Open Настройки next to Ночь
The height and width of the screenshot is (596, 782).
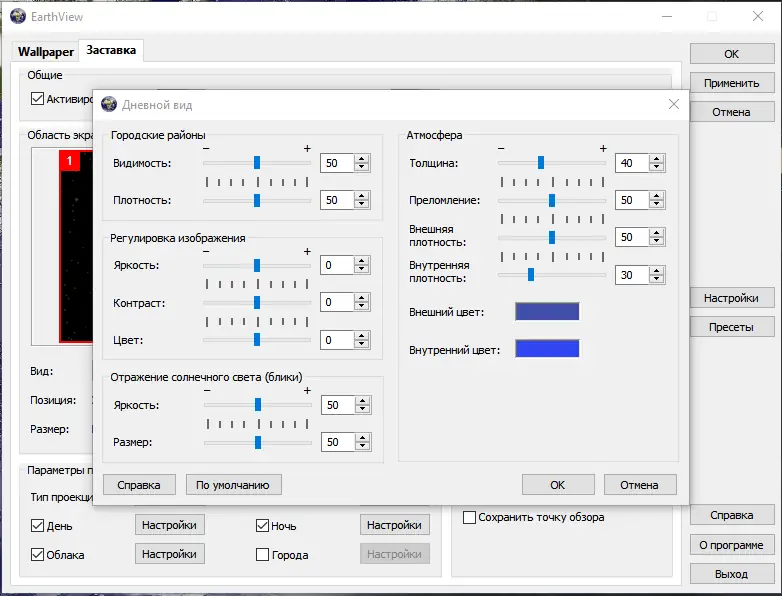tap(394, 525)
